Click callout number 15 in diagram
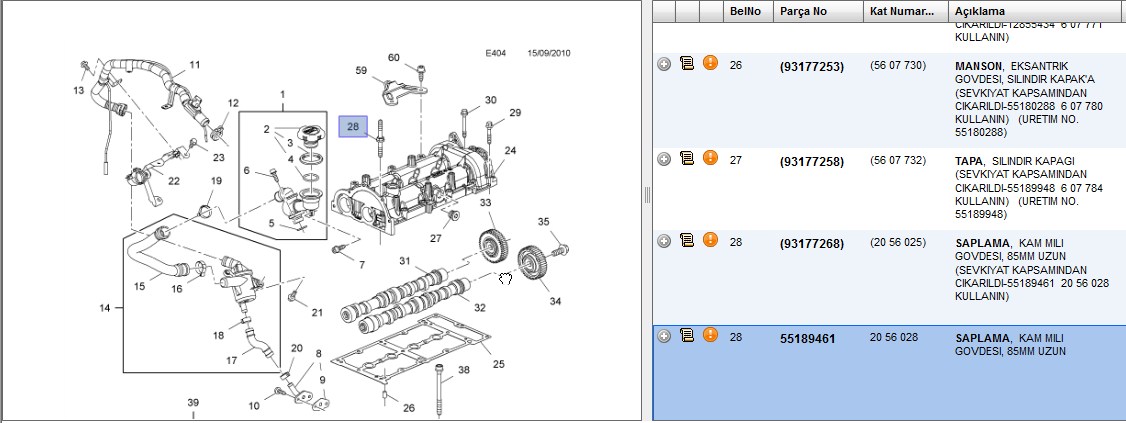 [139, 286]
